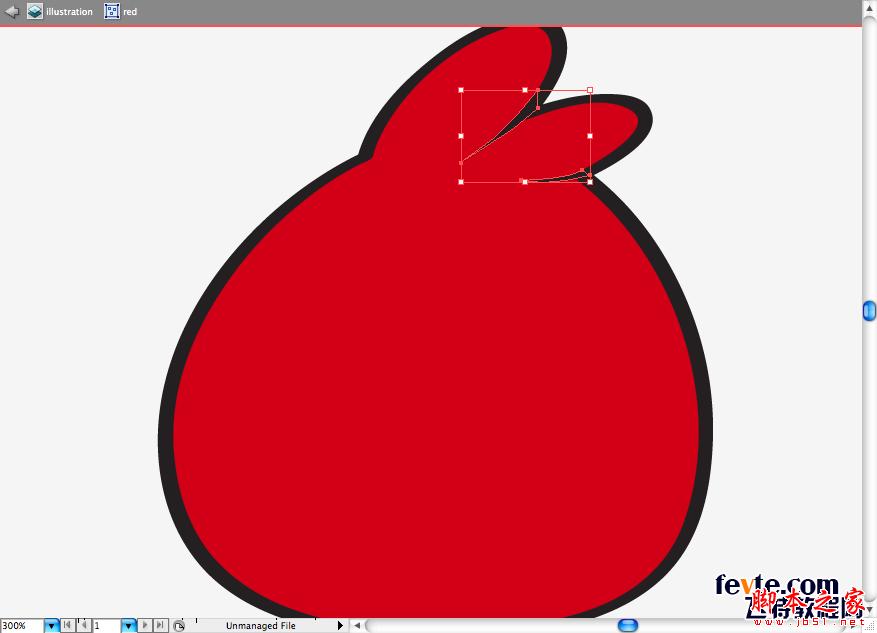Click the back arrow to exit isolation mode

tap(11, 11)
